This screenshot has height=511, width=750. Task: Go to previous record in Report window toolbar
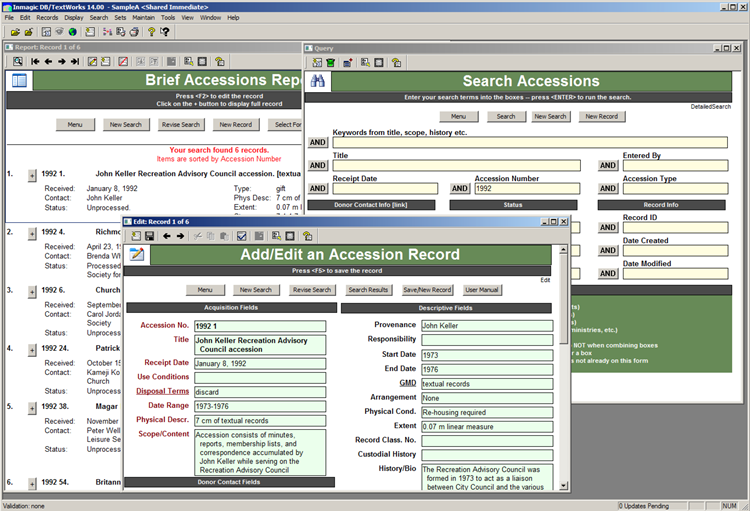tap(48, 62)
